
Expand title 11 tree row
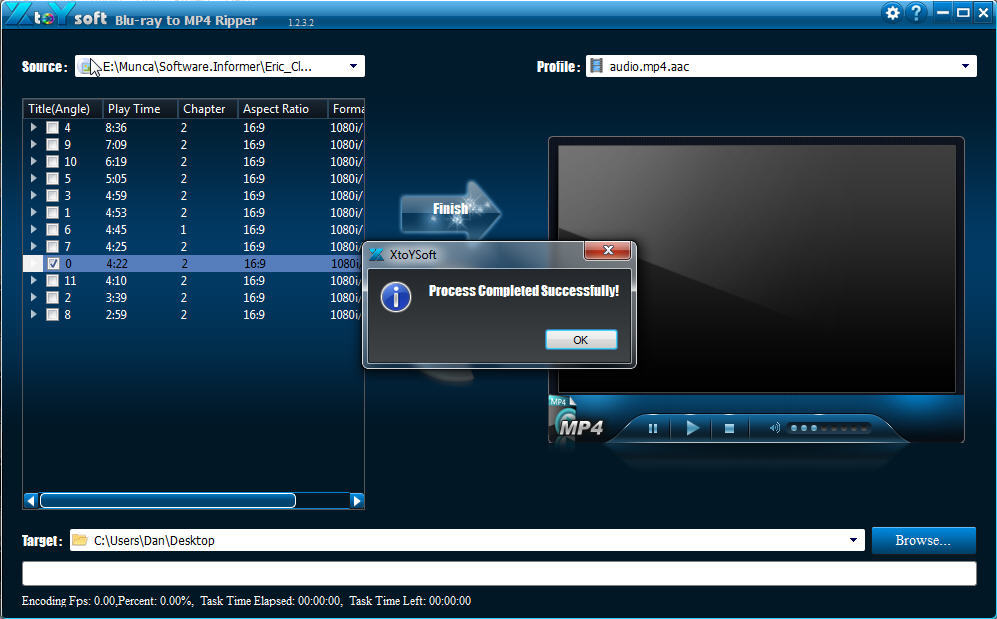coord(33,280)
